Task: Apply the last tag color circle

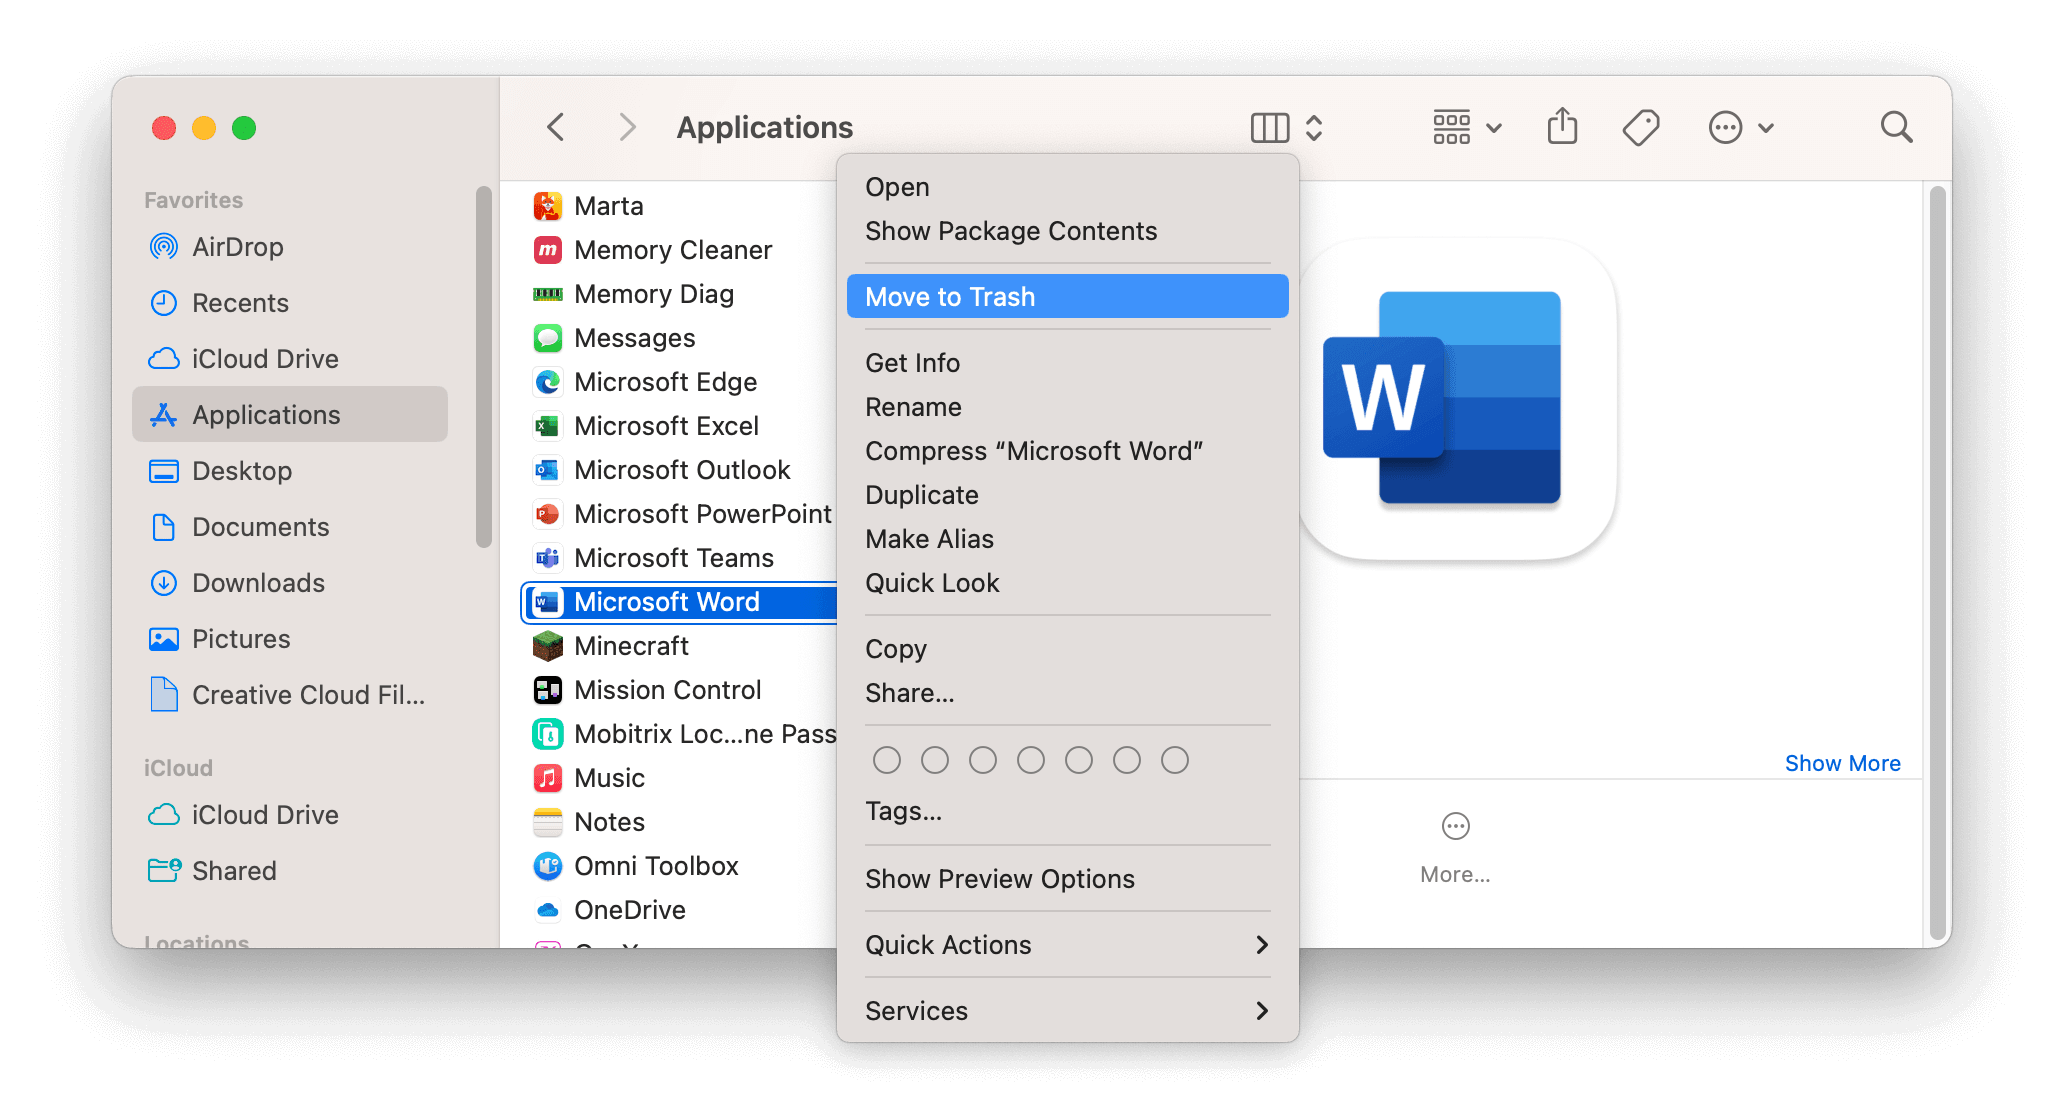Action: pos(1174,760)
